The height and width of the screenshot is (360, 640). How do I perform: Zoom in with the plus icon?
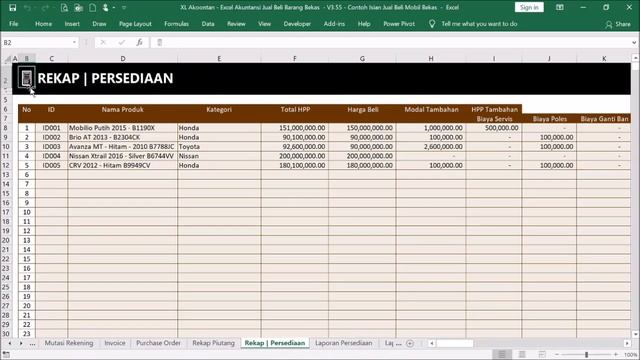(616, 355)
